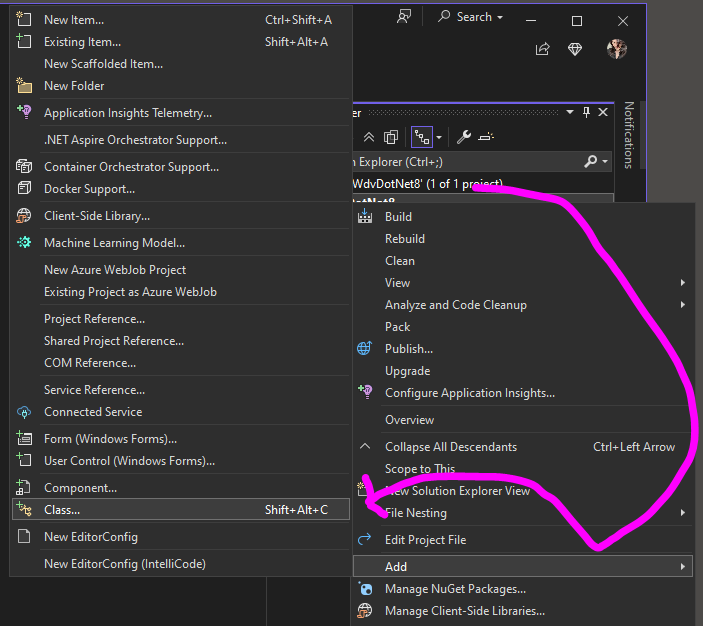Viewport: 703px width, 626px height.
Task: Click the diamond-shaped icon beside the avatar
Action: pos(575,49)
